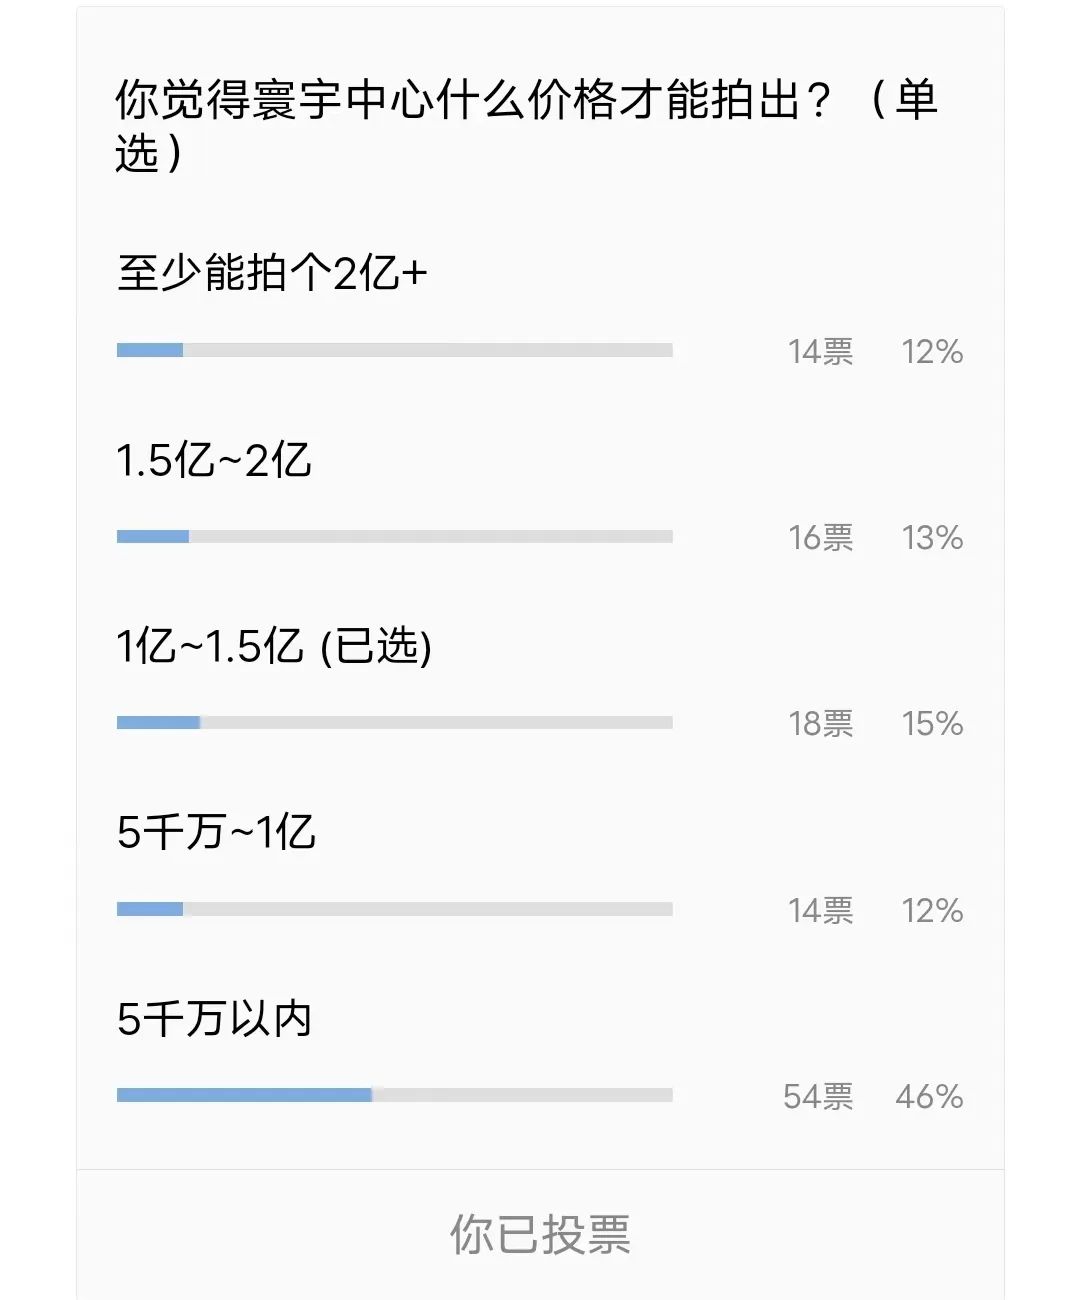Image resolution: width=1080 pixels, height=1300 pixels.
Task: Select the 1亿~1.5亿 (已选) option
Action: pyautogui.click(x=274, y=647)
